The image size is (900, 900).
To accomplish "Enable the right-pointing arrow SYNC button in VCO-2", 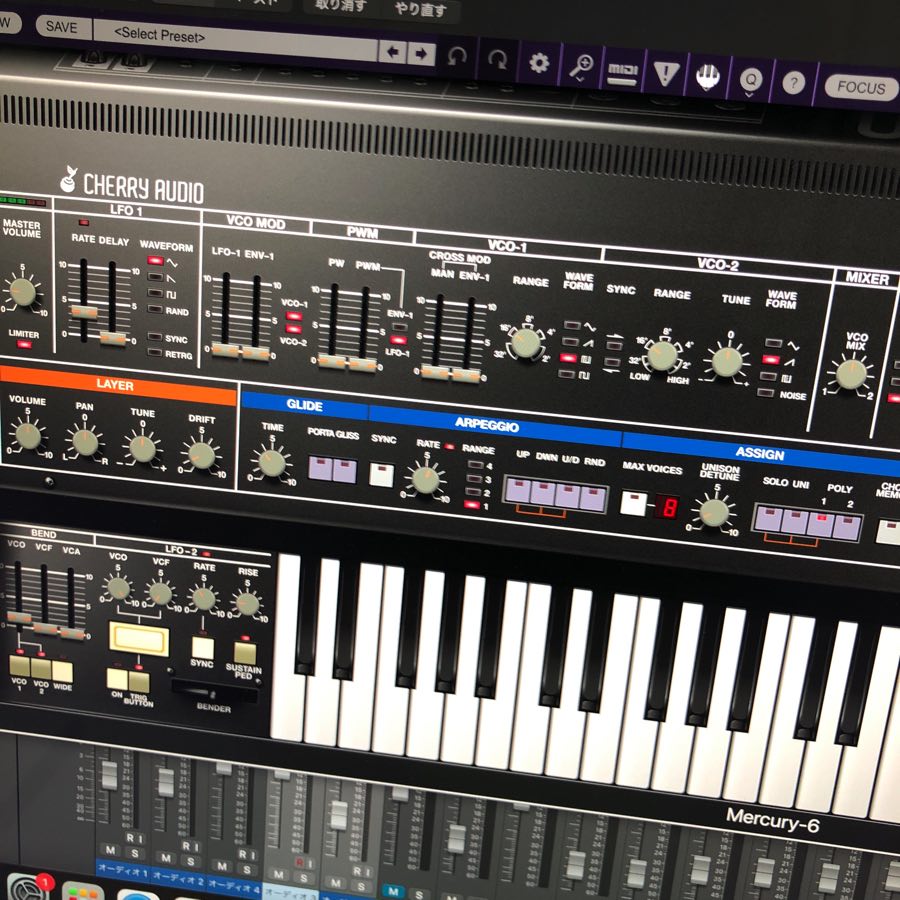I will pyautogui.click(x=614, y=345).
